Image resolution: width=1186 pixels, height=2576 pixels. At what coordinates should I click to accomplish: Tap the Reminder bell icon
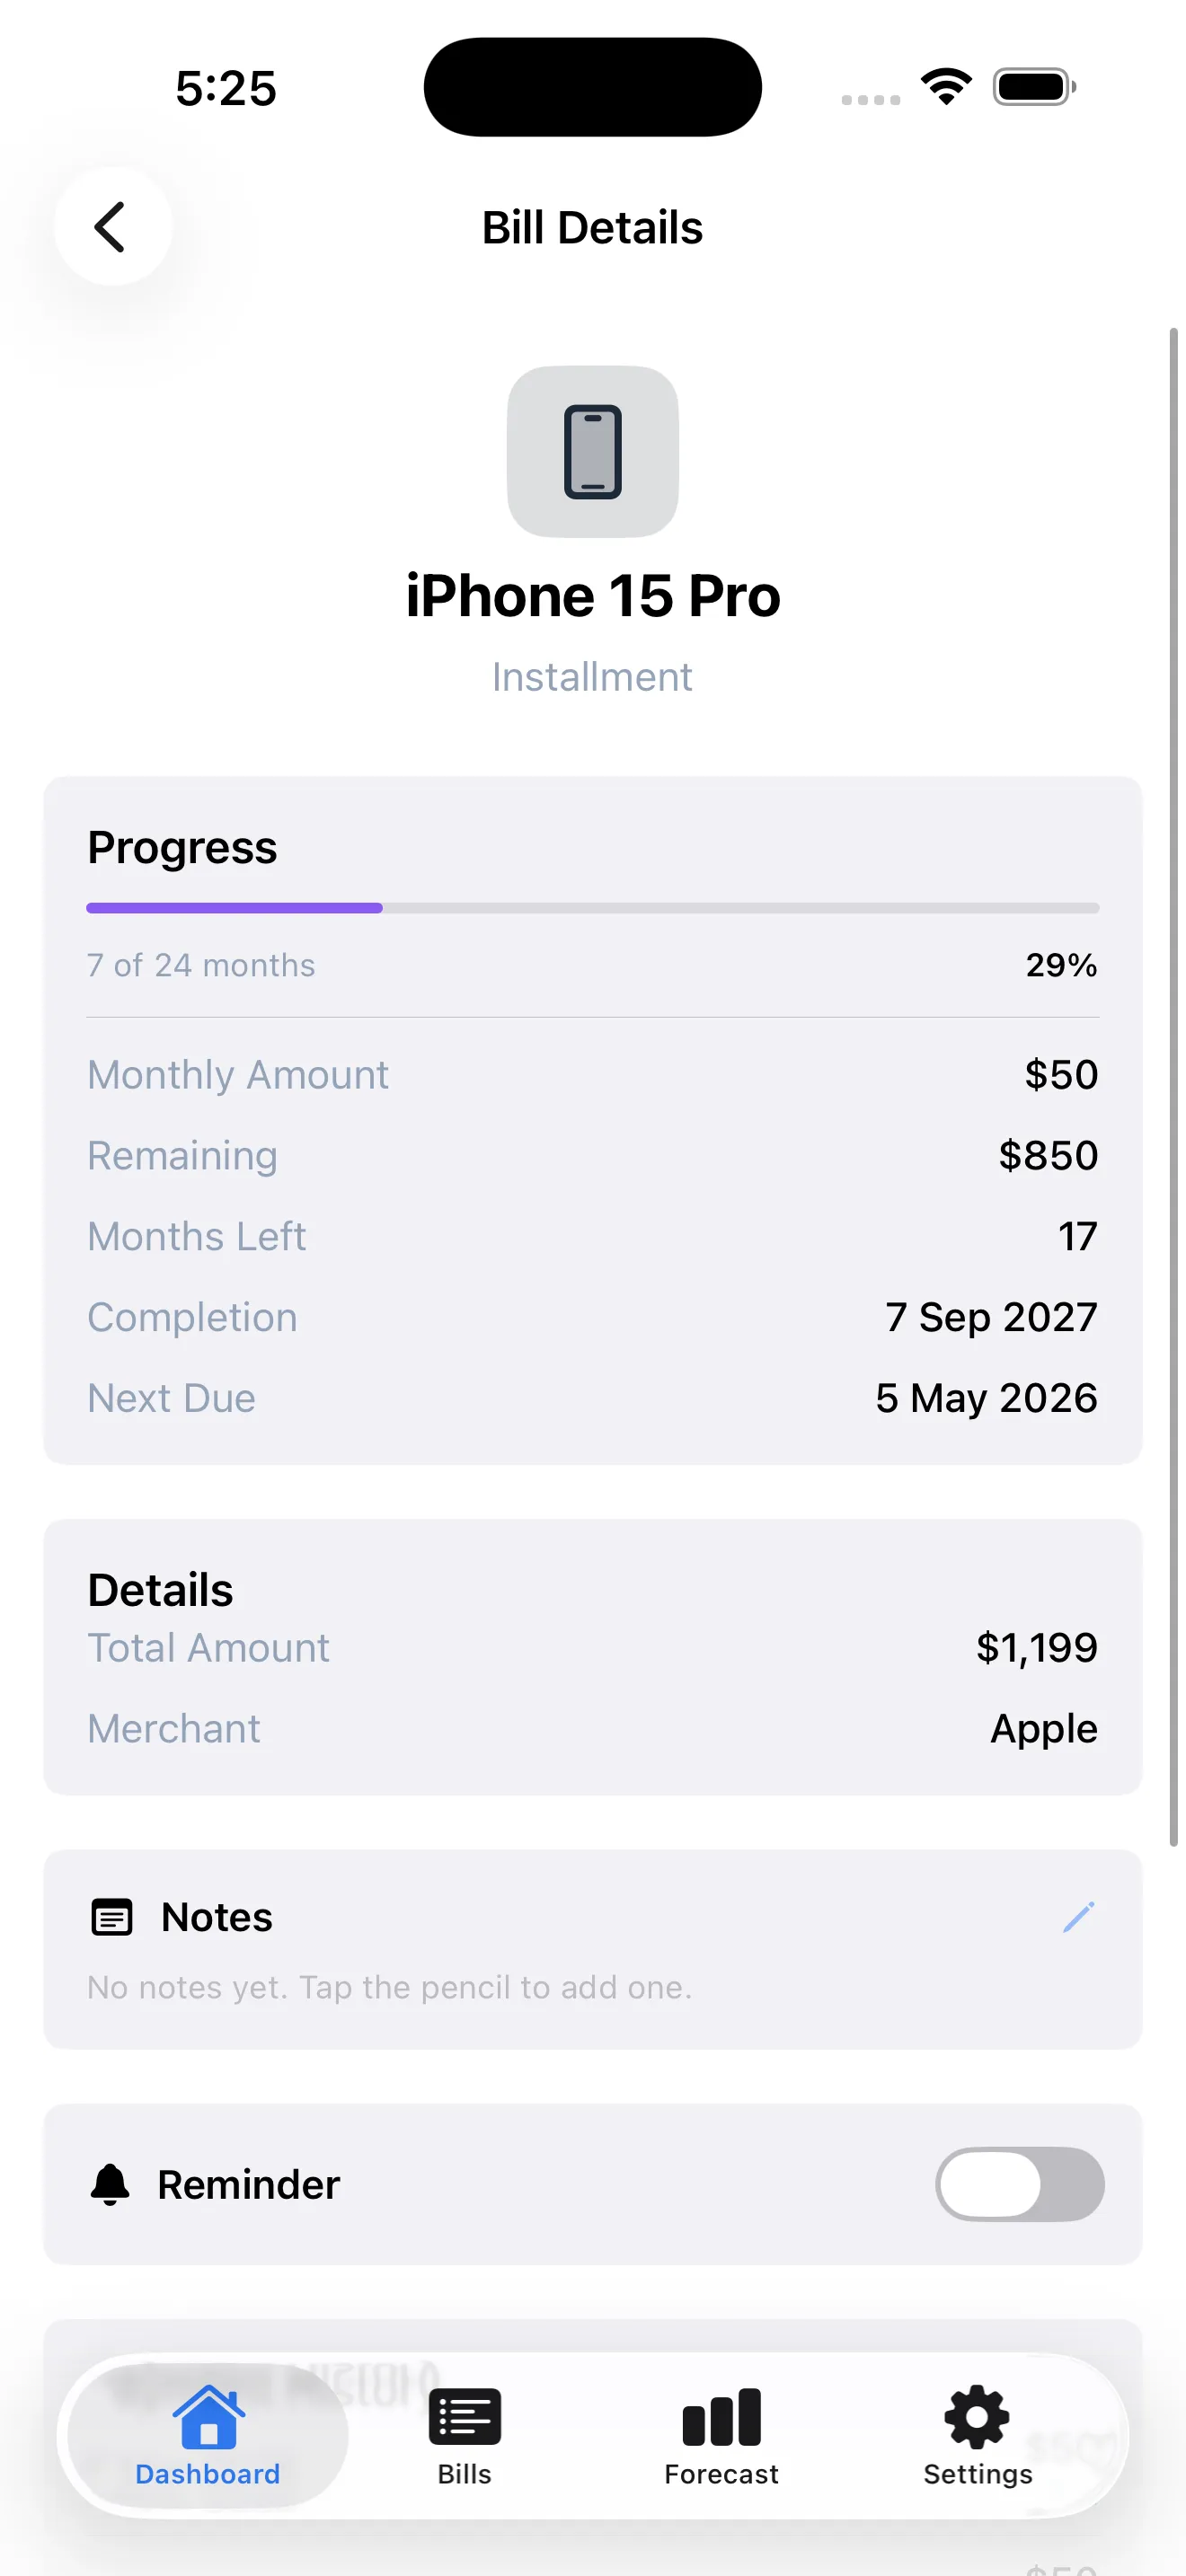point(110,2184)
